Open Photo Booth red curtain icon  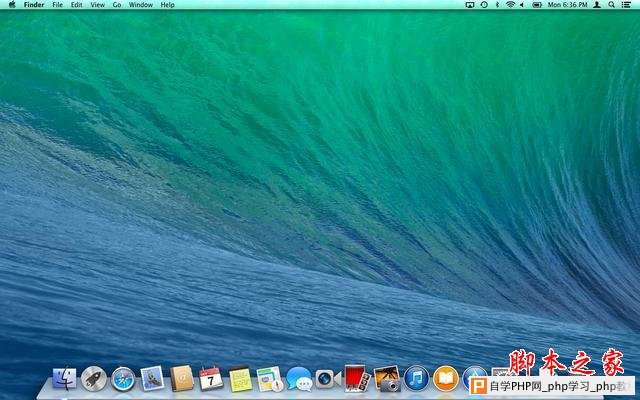[358, 378]
